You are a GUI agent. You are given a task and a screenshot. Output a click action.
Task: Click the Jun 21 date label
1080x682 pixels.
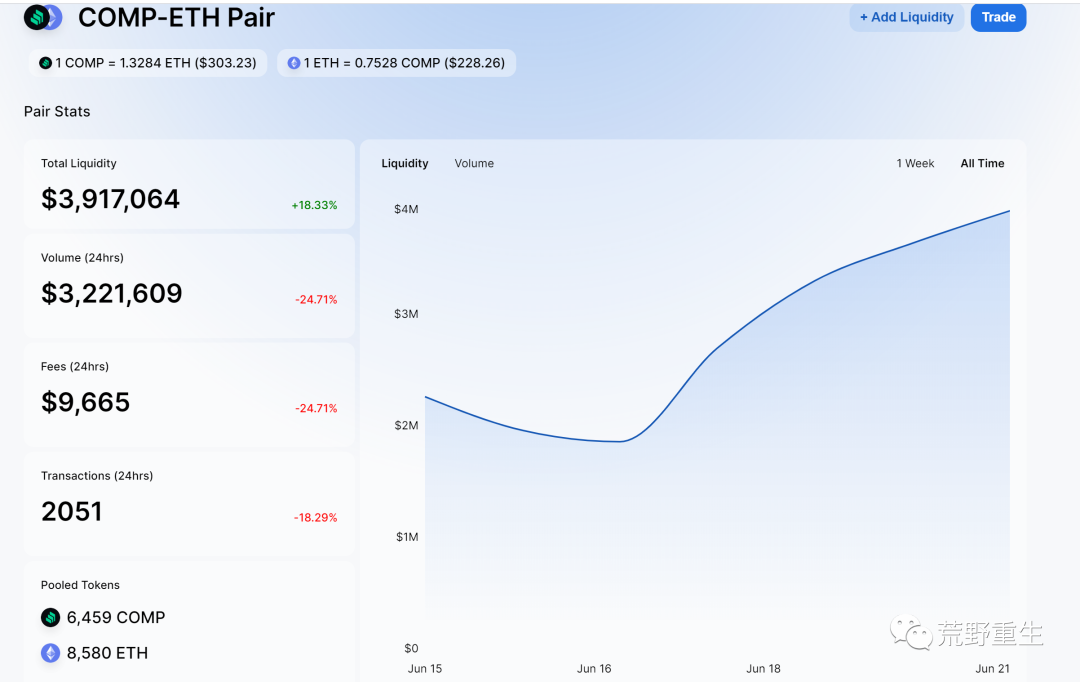coord(993,669)
